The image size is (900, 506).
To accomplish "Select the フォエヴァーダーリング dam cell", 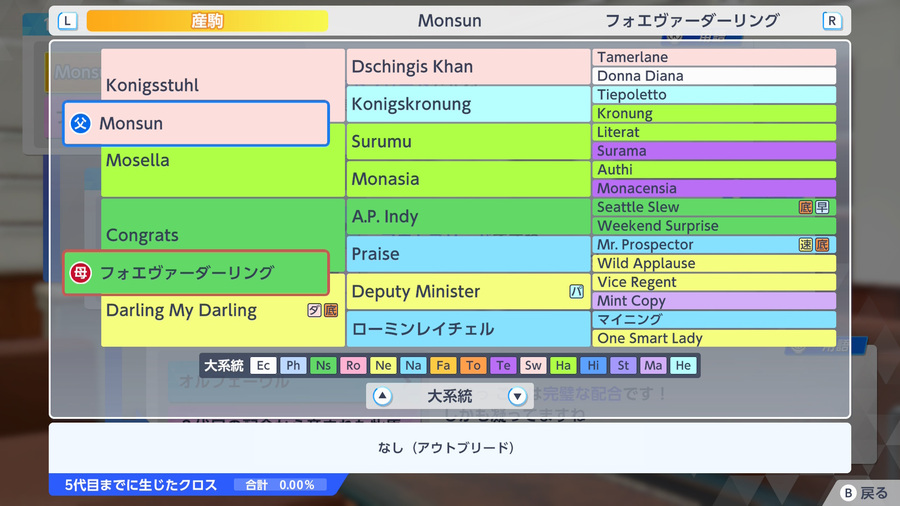I will tap(196, 273).
